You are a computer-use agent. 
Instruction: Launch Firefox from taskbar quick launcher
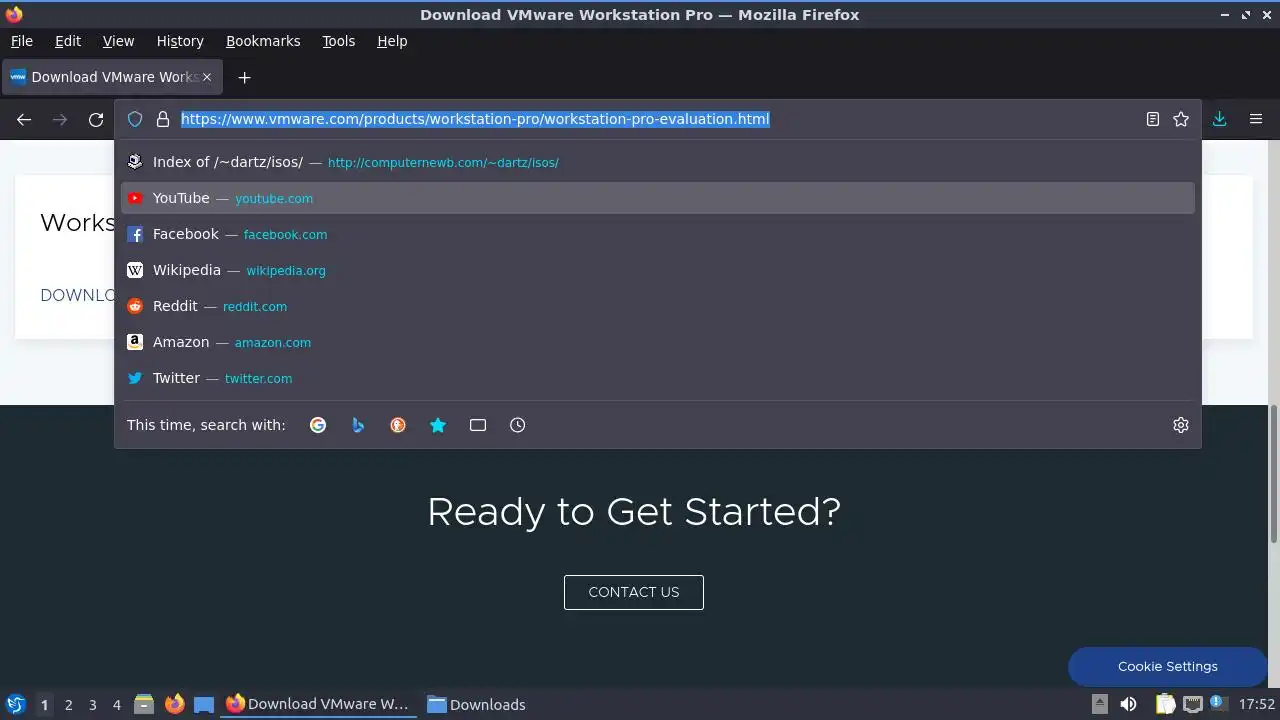coord(175,704)
